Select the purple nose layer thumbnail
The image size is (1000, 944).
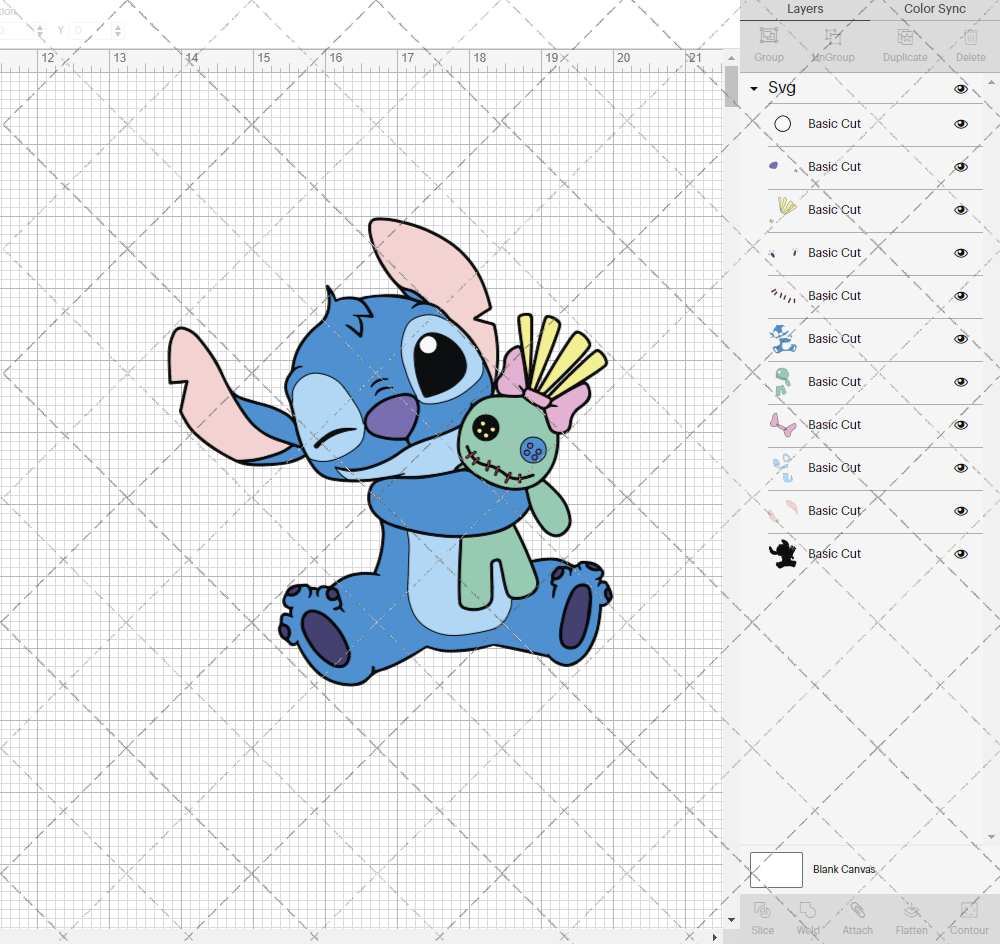[x=774, y=166]
